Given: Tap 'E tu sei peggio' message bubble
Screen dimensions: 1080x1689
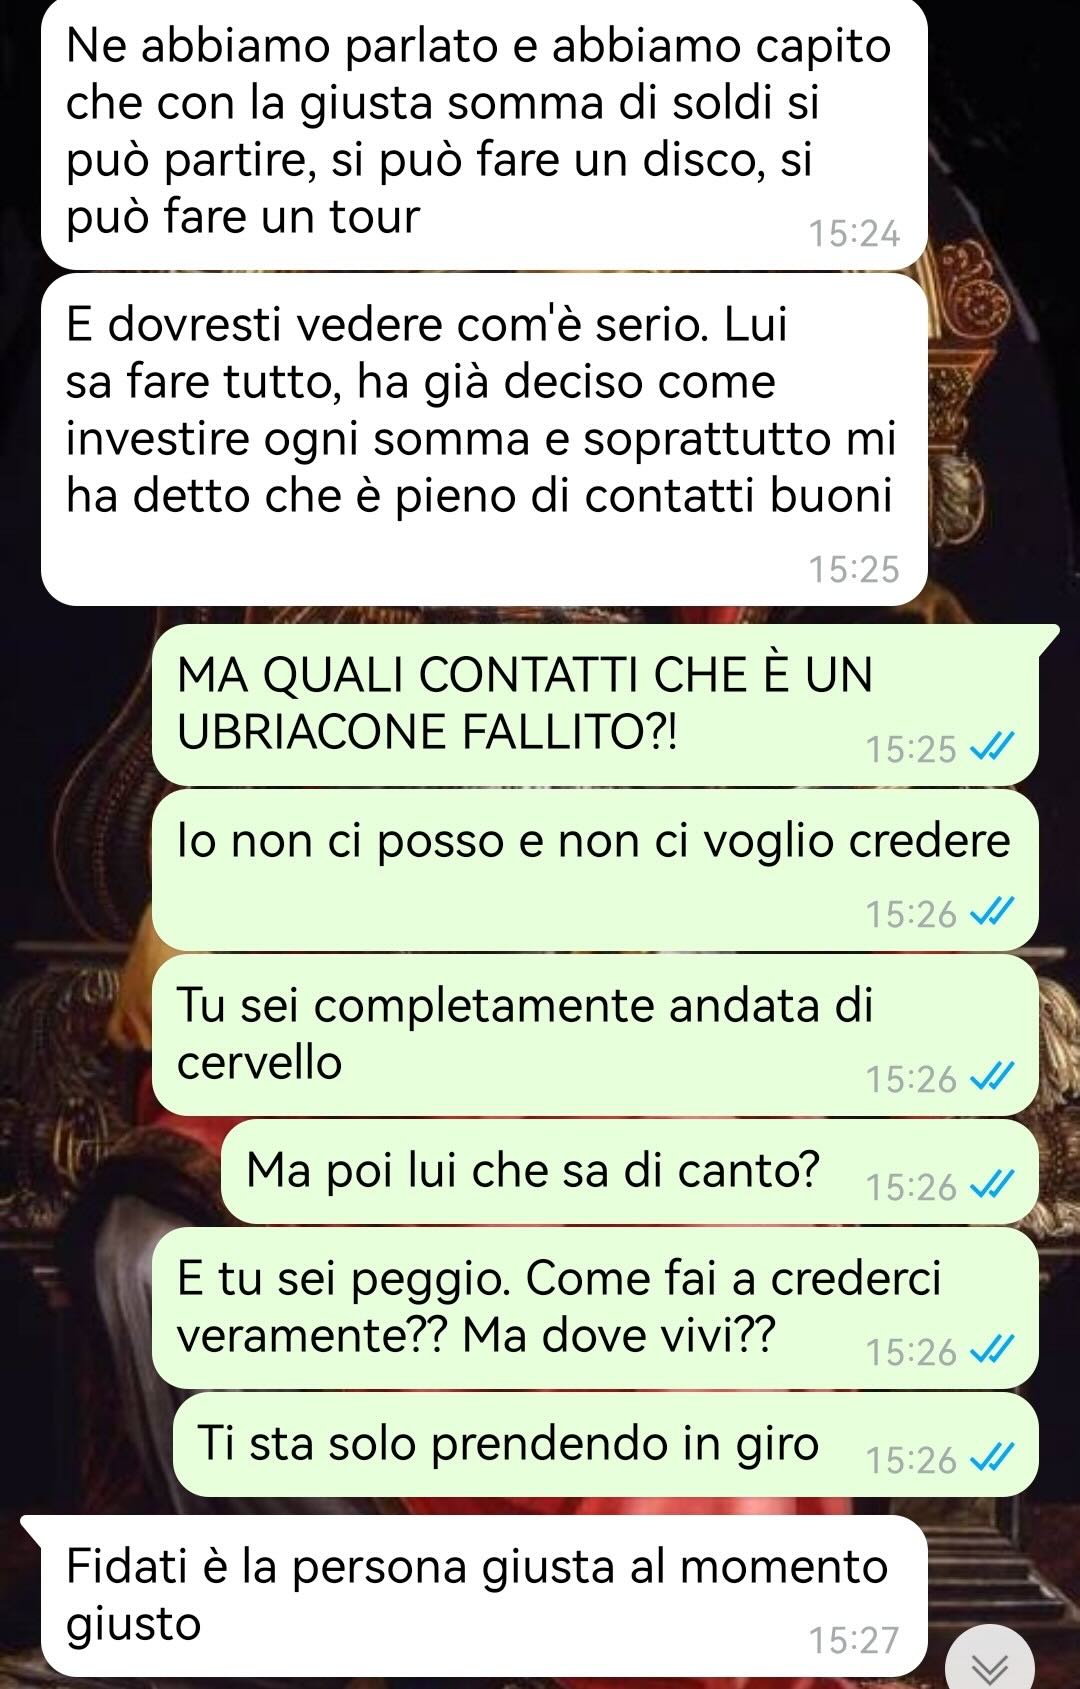Looking at the screenshot, I should [x=595, y=1307].
